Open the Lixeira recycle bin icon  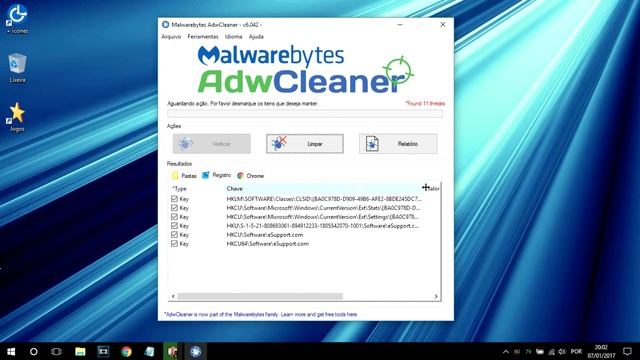pyautogui.click(x=18, y=68)
